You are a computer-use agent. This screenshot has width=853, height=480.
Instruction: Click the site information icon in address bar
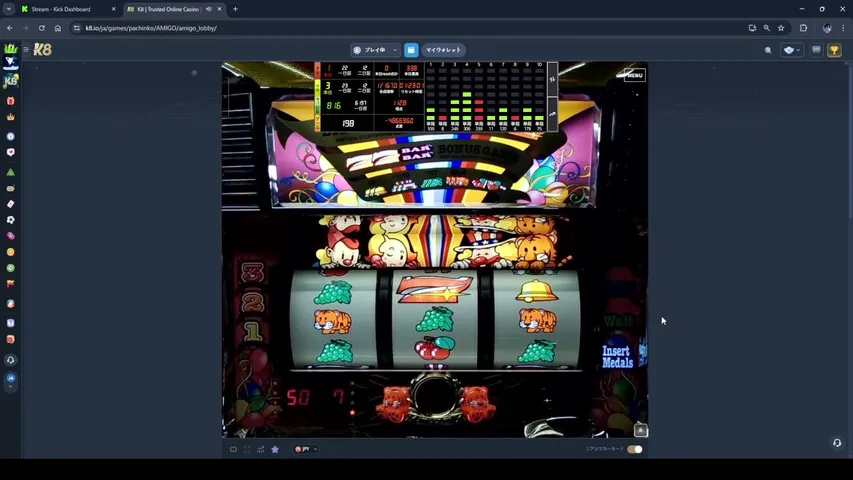coord(77,28)
